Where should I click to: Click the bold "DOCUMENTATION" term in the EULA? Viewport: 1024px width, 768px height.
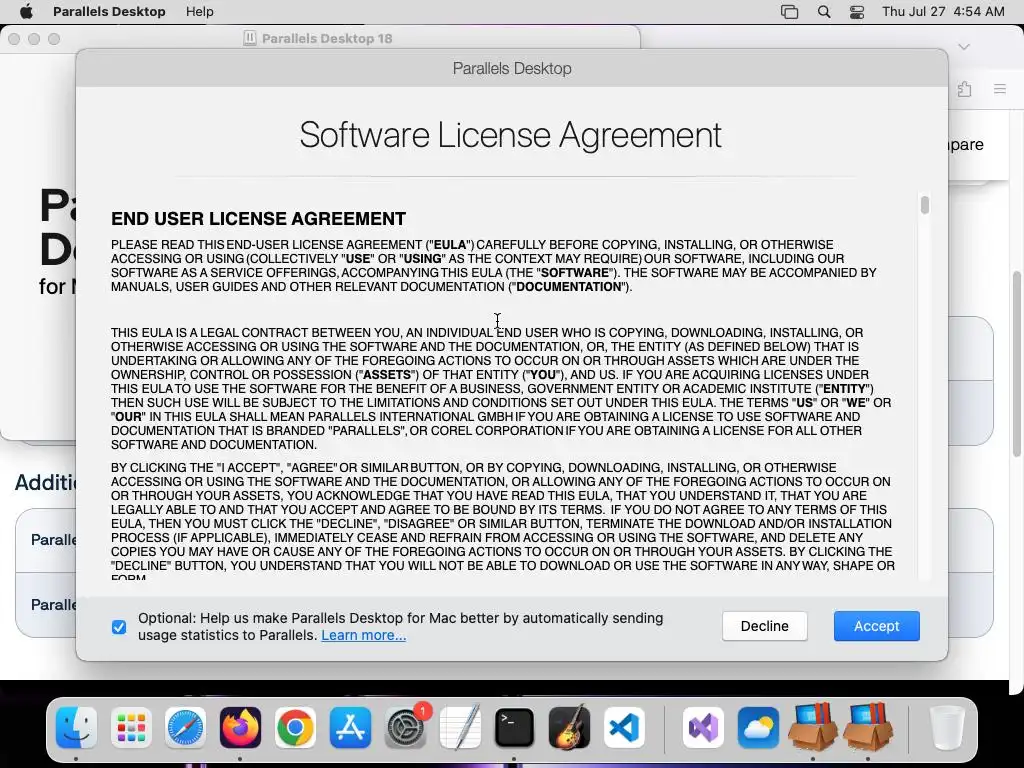point(569,287)
